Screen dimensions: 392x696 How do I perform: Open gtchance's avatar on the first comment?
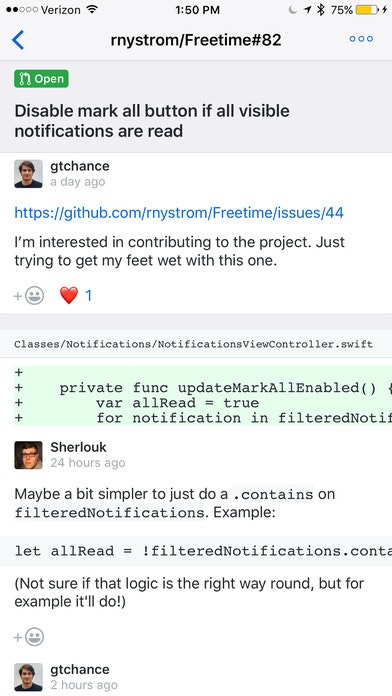tap(28, 174)
